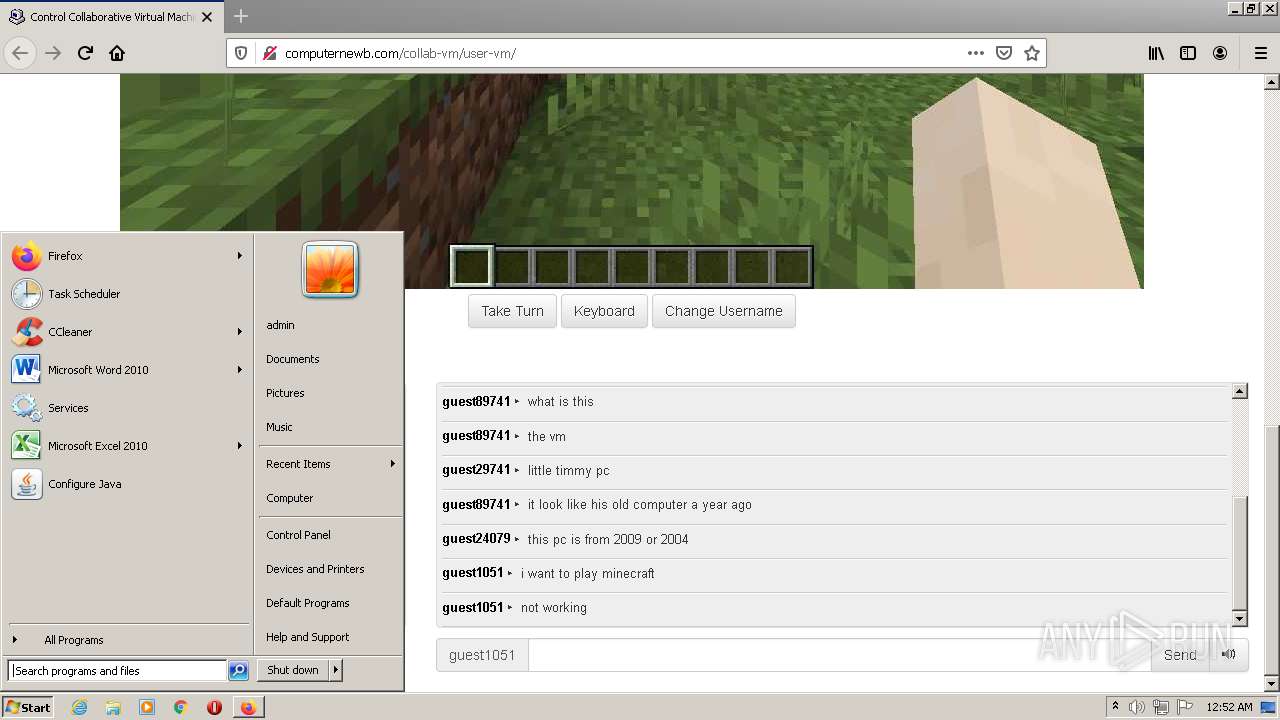Open Configure Java

[126, 484]
